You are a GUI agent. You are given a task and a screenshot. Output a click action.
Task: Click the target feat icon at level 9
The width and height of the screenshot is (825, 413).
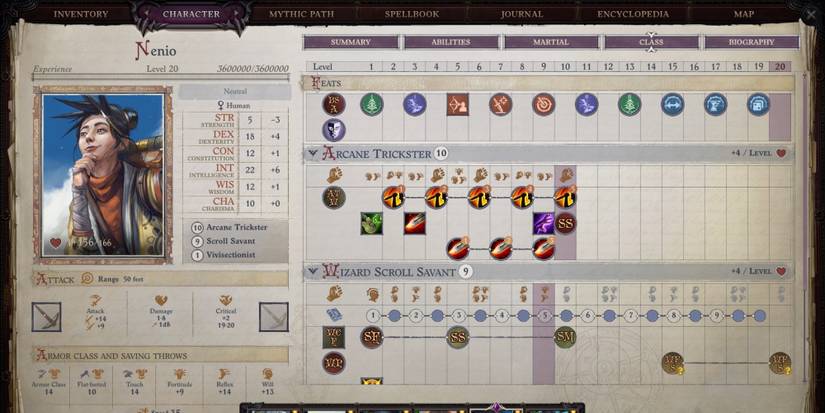click(544, 104)
